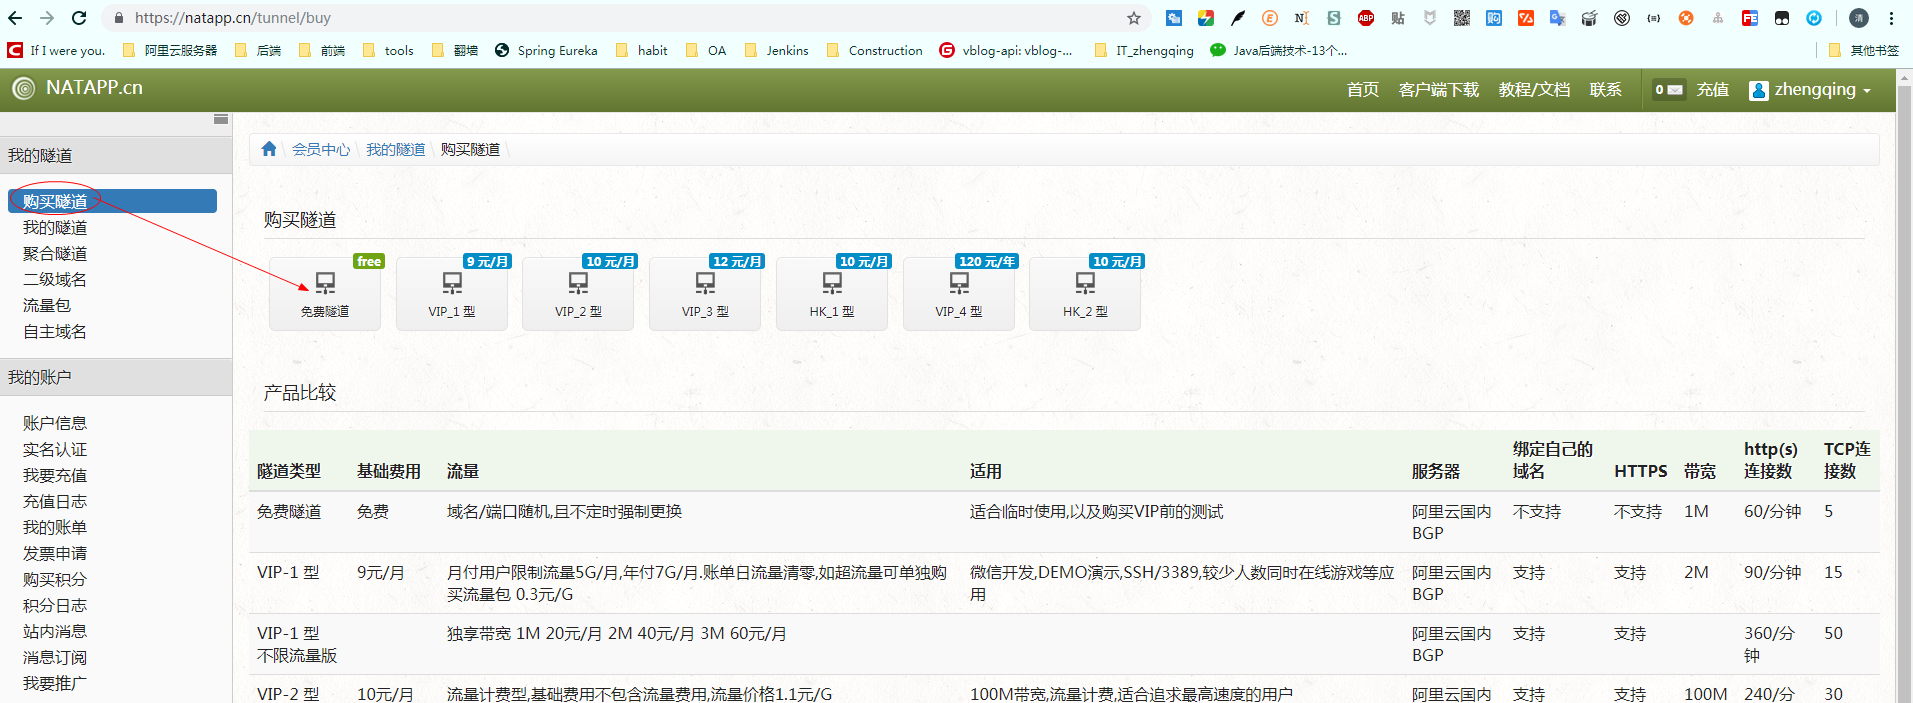
Task: Open the Java后端技术 bookmark
Action: click(1279, 50)
